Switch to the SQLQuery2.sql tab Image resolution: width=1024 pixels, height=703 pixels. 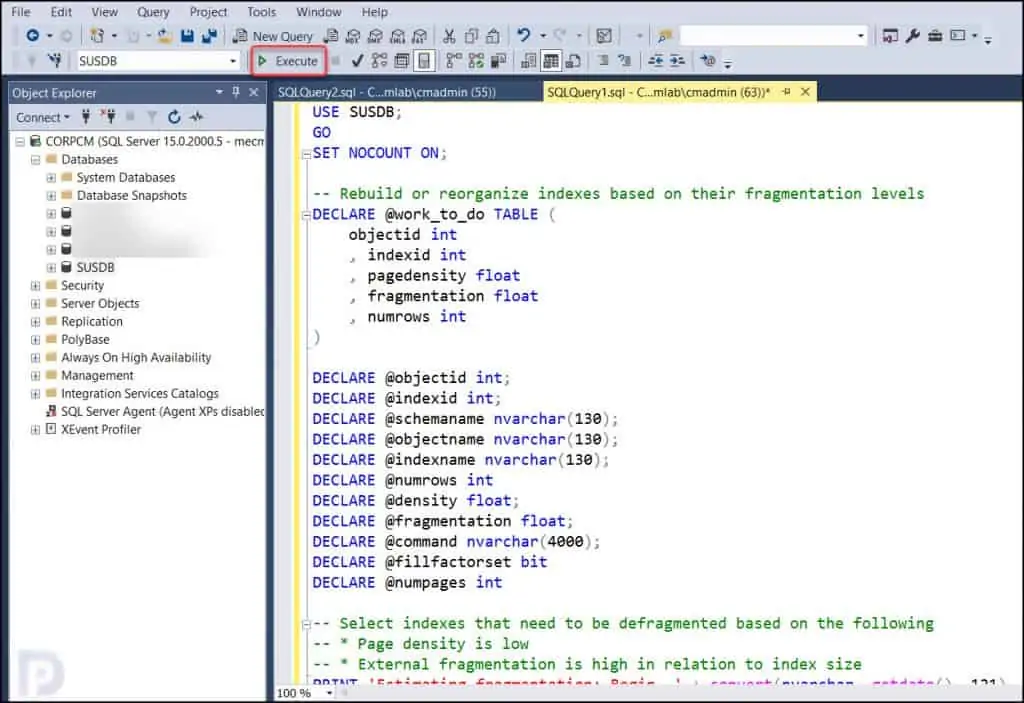(x=387, y=92)
